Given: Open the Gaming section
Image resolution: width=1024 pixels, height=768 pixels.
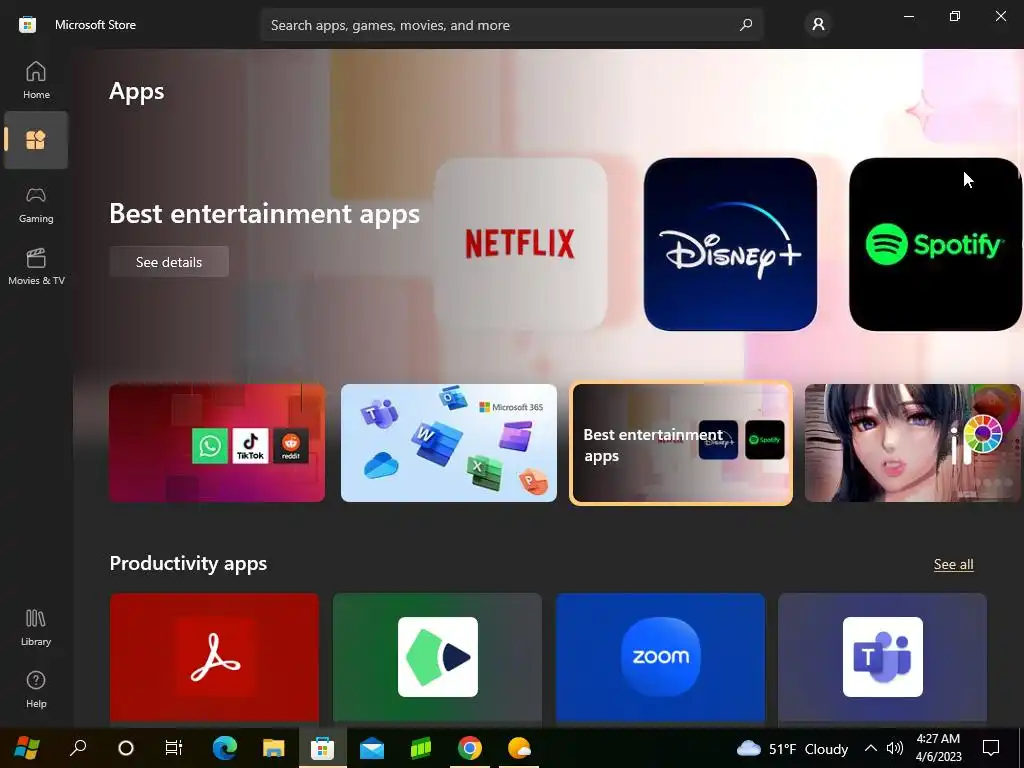Looking at the screenshot, I should point(36,204).
